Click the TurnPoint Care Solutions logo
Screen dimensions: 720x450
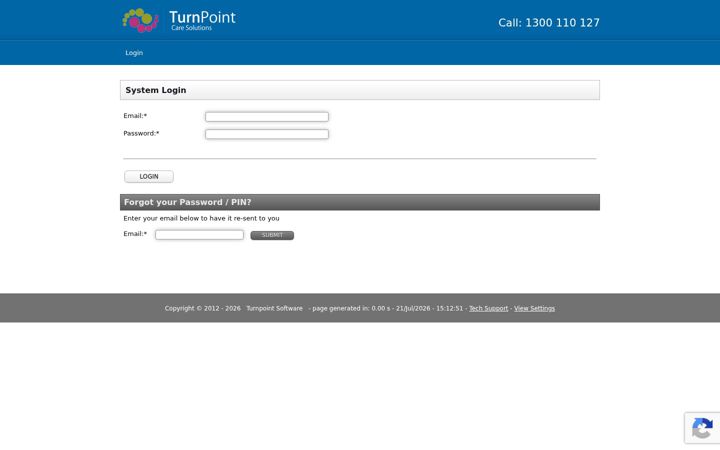point(179,20)
